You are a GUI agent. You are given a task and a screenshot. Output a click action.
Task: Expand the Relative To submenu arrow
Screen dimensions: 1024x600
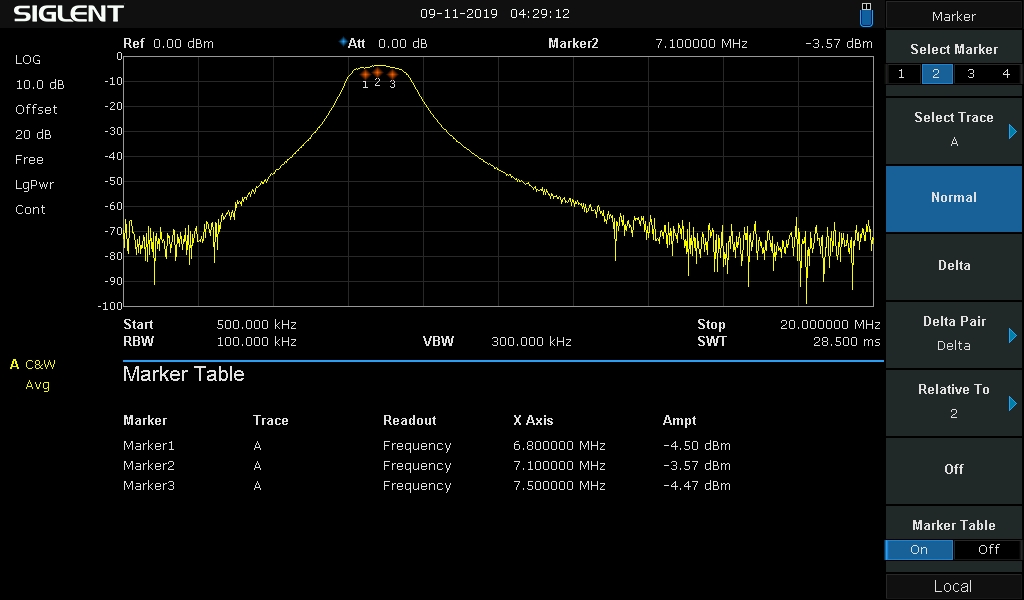pyautogui.click(x=1012, y=403)
